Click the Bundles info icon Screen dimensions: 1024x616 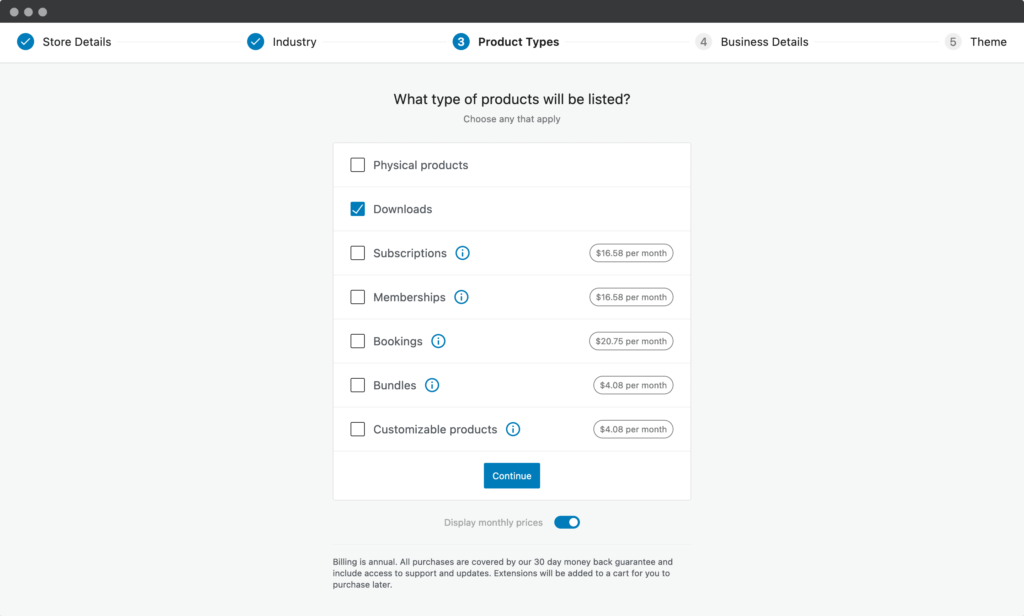(432, 385)
